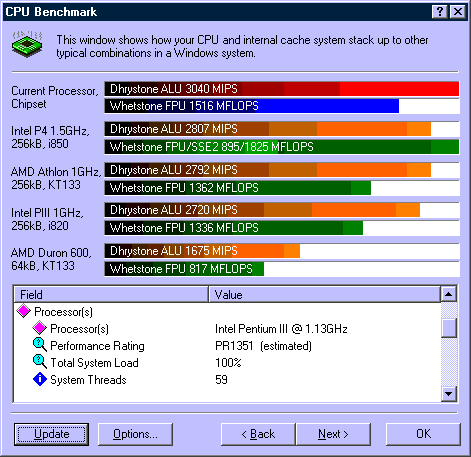Click the blue info icon beside System Threads
Screen dimensions: 471x457
tap(40, 379)
